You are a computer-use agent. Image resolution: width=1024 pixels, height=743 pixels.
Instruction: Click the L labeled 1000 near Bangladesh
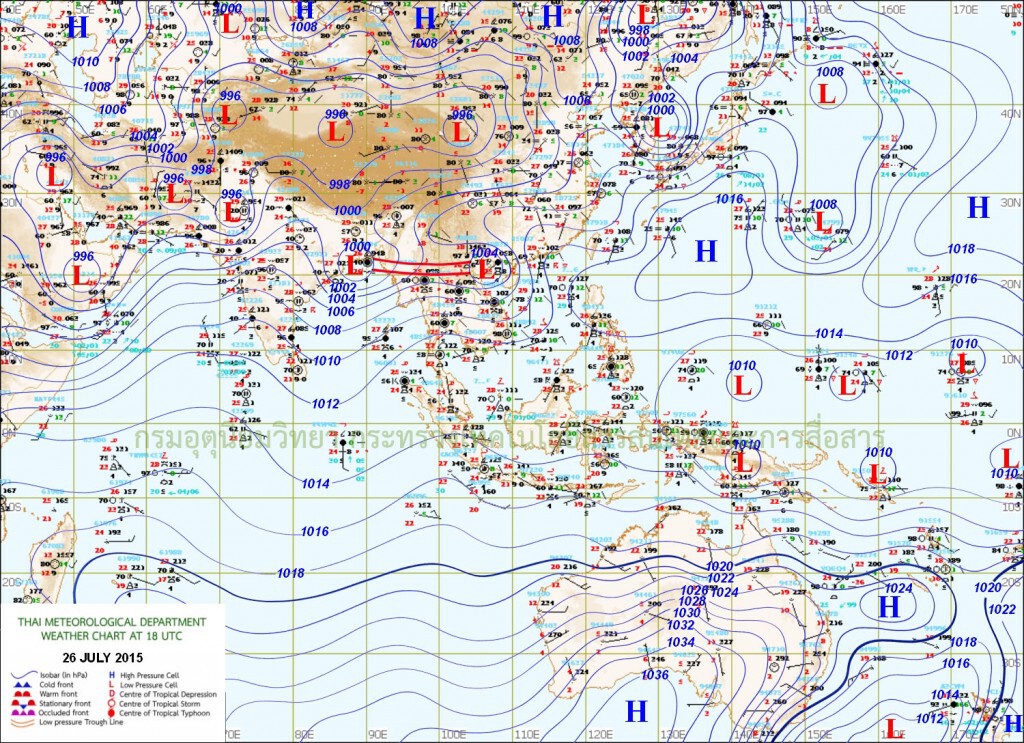tap(353, 265)
